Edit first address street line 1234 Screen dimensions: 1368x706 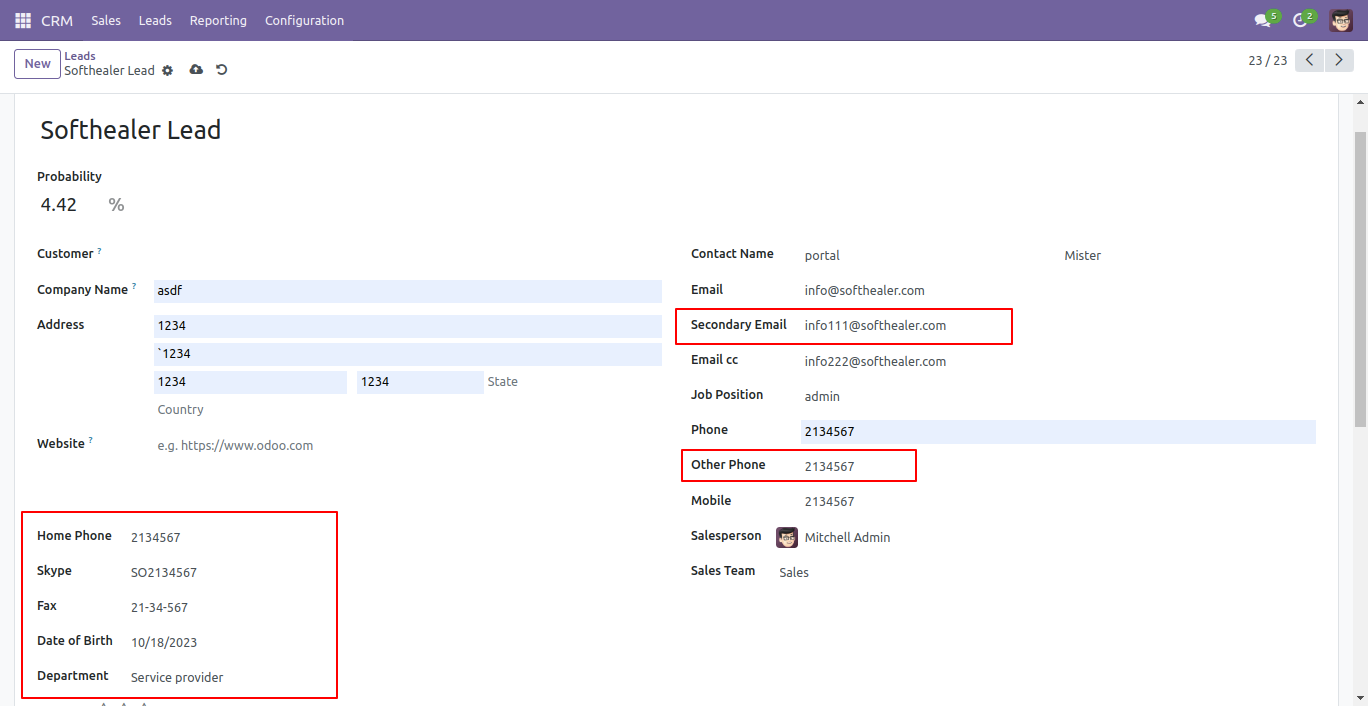coord(408,326)
